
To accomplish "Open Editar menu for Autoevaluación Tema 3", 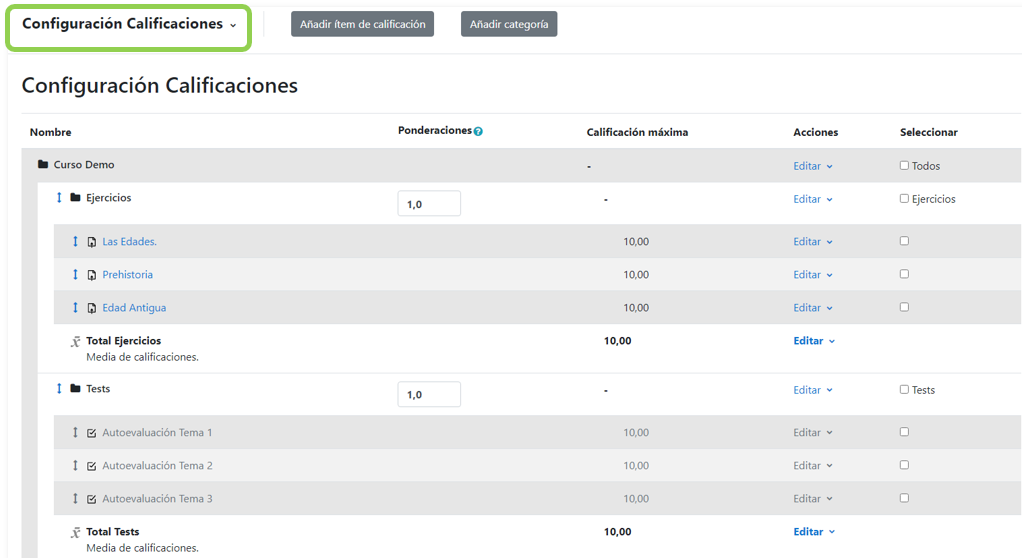I will click(x=813, y=499).
